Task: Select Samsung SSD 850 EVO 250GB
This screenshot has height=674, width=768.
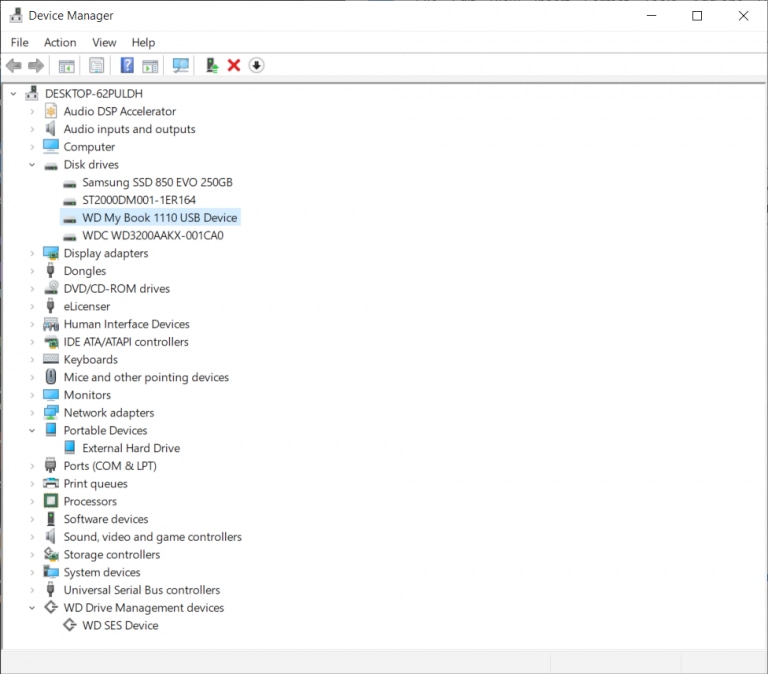Action: (x=157, y=183)
